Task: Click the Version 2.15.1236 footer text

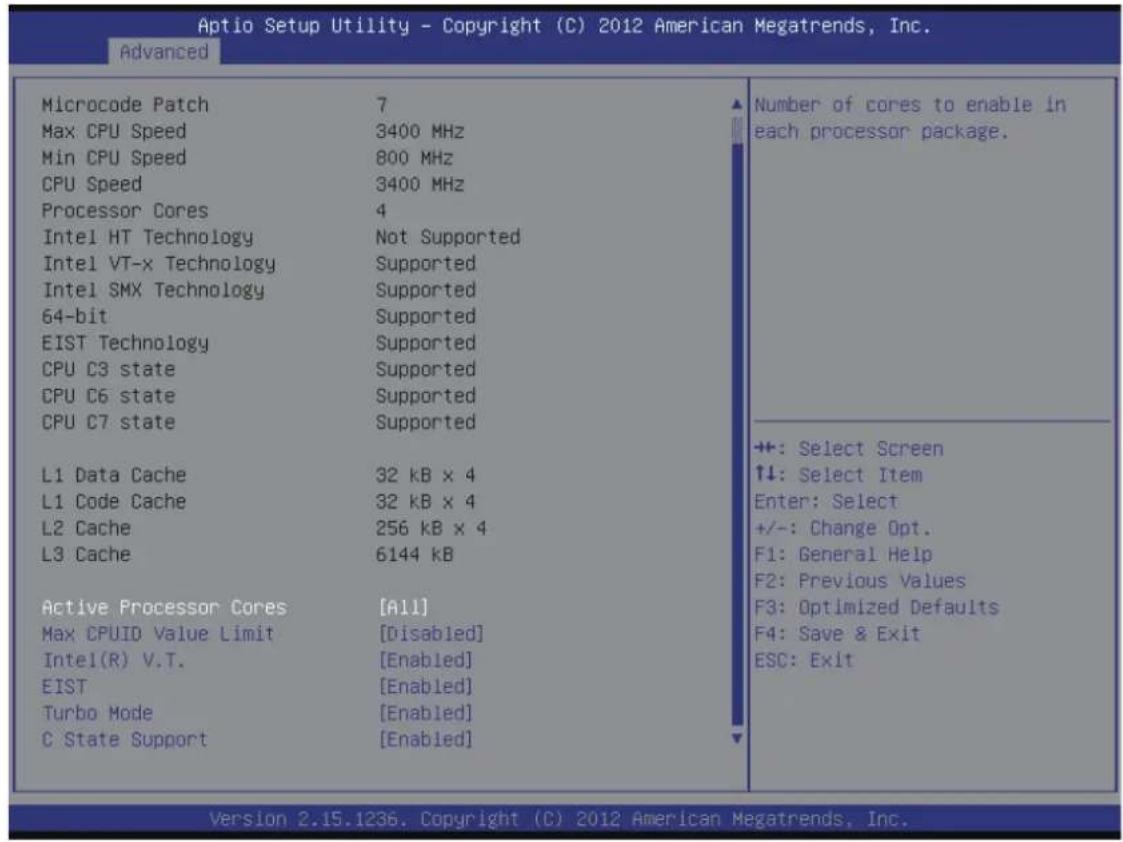Action: [559, 818]
